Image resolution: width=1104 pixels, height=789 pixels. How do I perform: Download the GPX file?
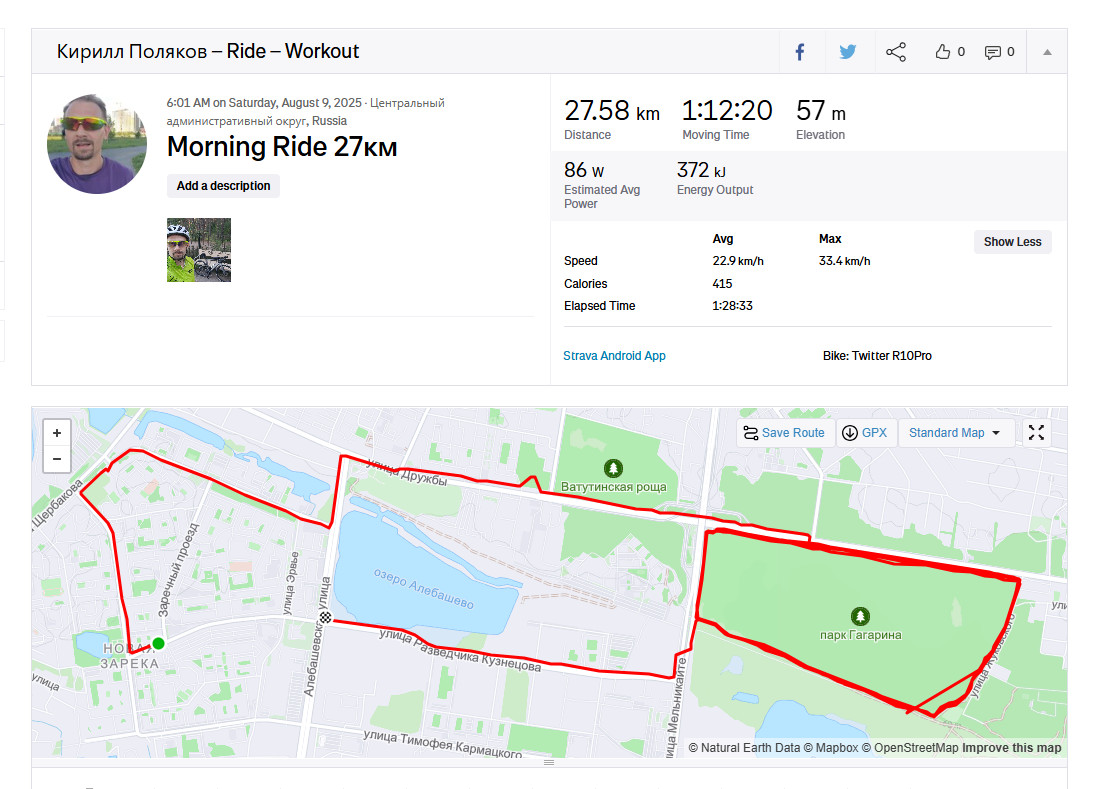[865, 433]
